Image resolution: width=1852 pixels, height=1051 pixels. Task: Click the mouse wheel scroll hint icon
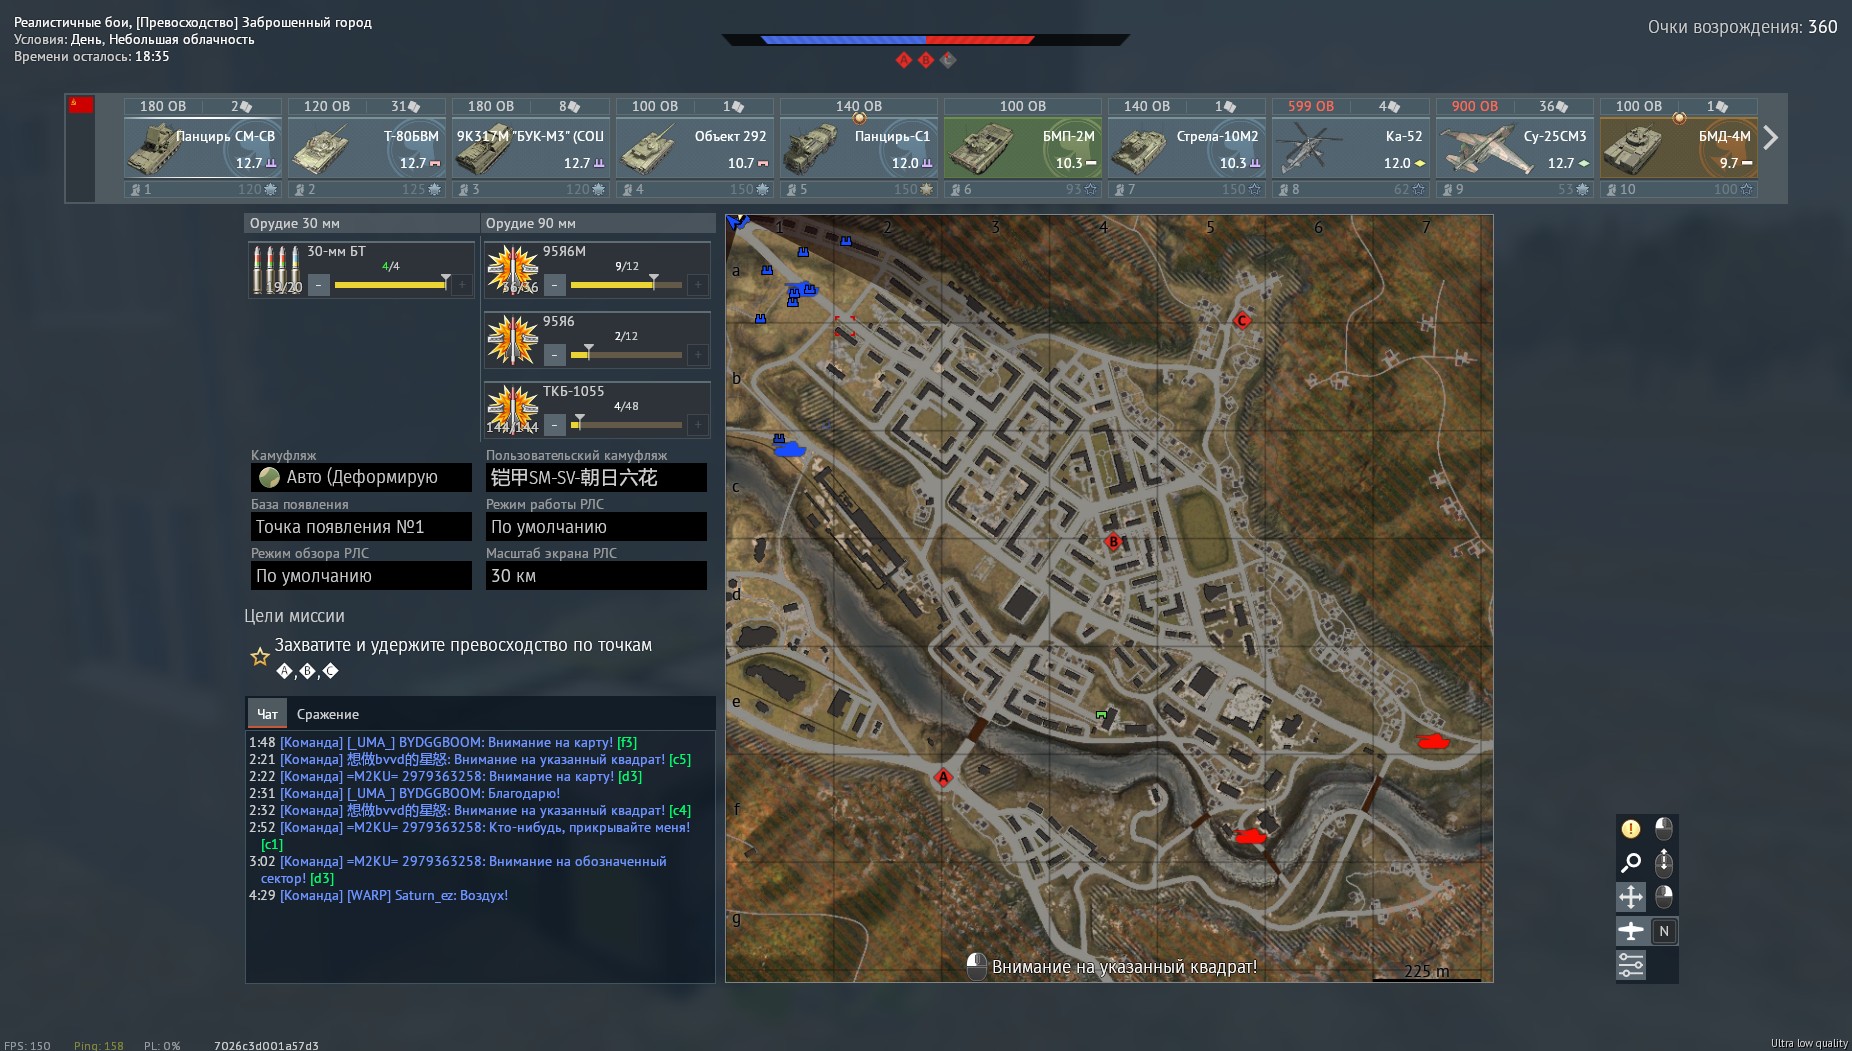point(1664,862)
